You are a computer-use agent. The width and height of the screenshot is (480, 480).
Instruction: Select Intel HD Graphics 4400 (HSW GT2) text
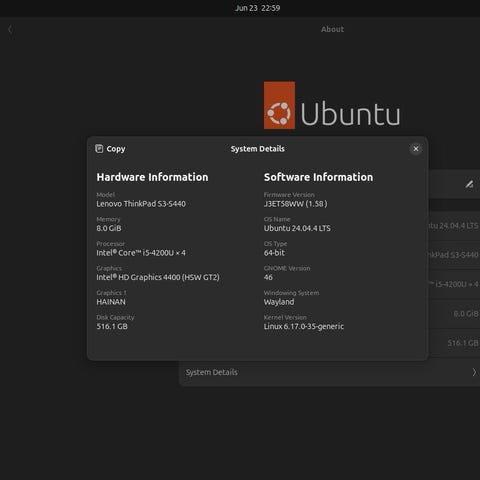[x=158, y=277]
